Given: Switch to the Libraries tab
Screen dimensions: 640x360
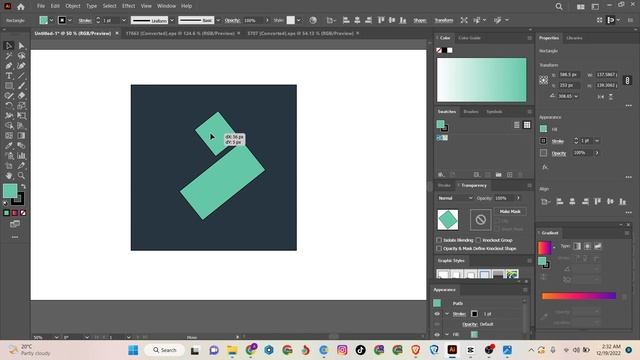Looking at the screenshot, I should (574, 38).
